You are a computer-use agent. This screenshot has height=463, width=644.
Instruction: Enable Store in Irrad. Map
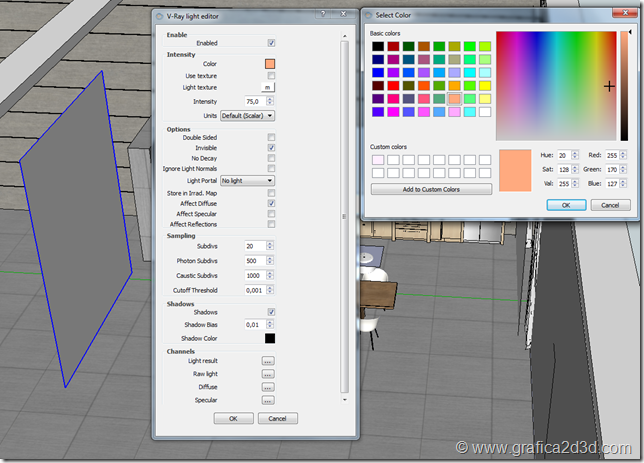271,193
